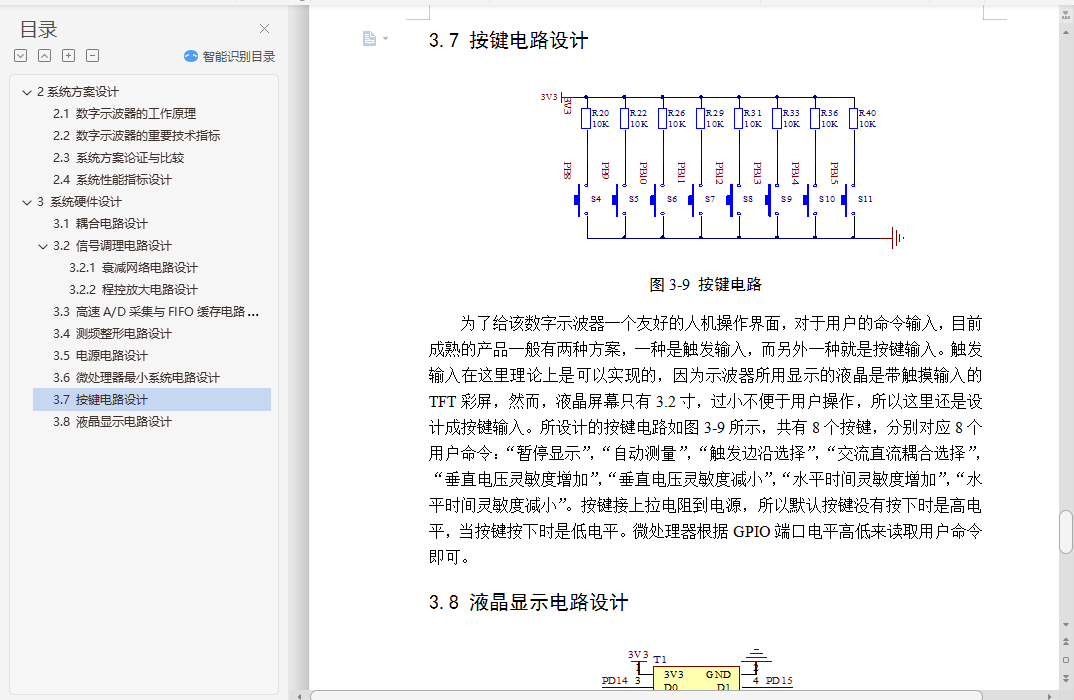Click the double-up previous page icon
Viewport: 1074px width, 700px height.
coord(1066,642)
